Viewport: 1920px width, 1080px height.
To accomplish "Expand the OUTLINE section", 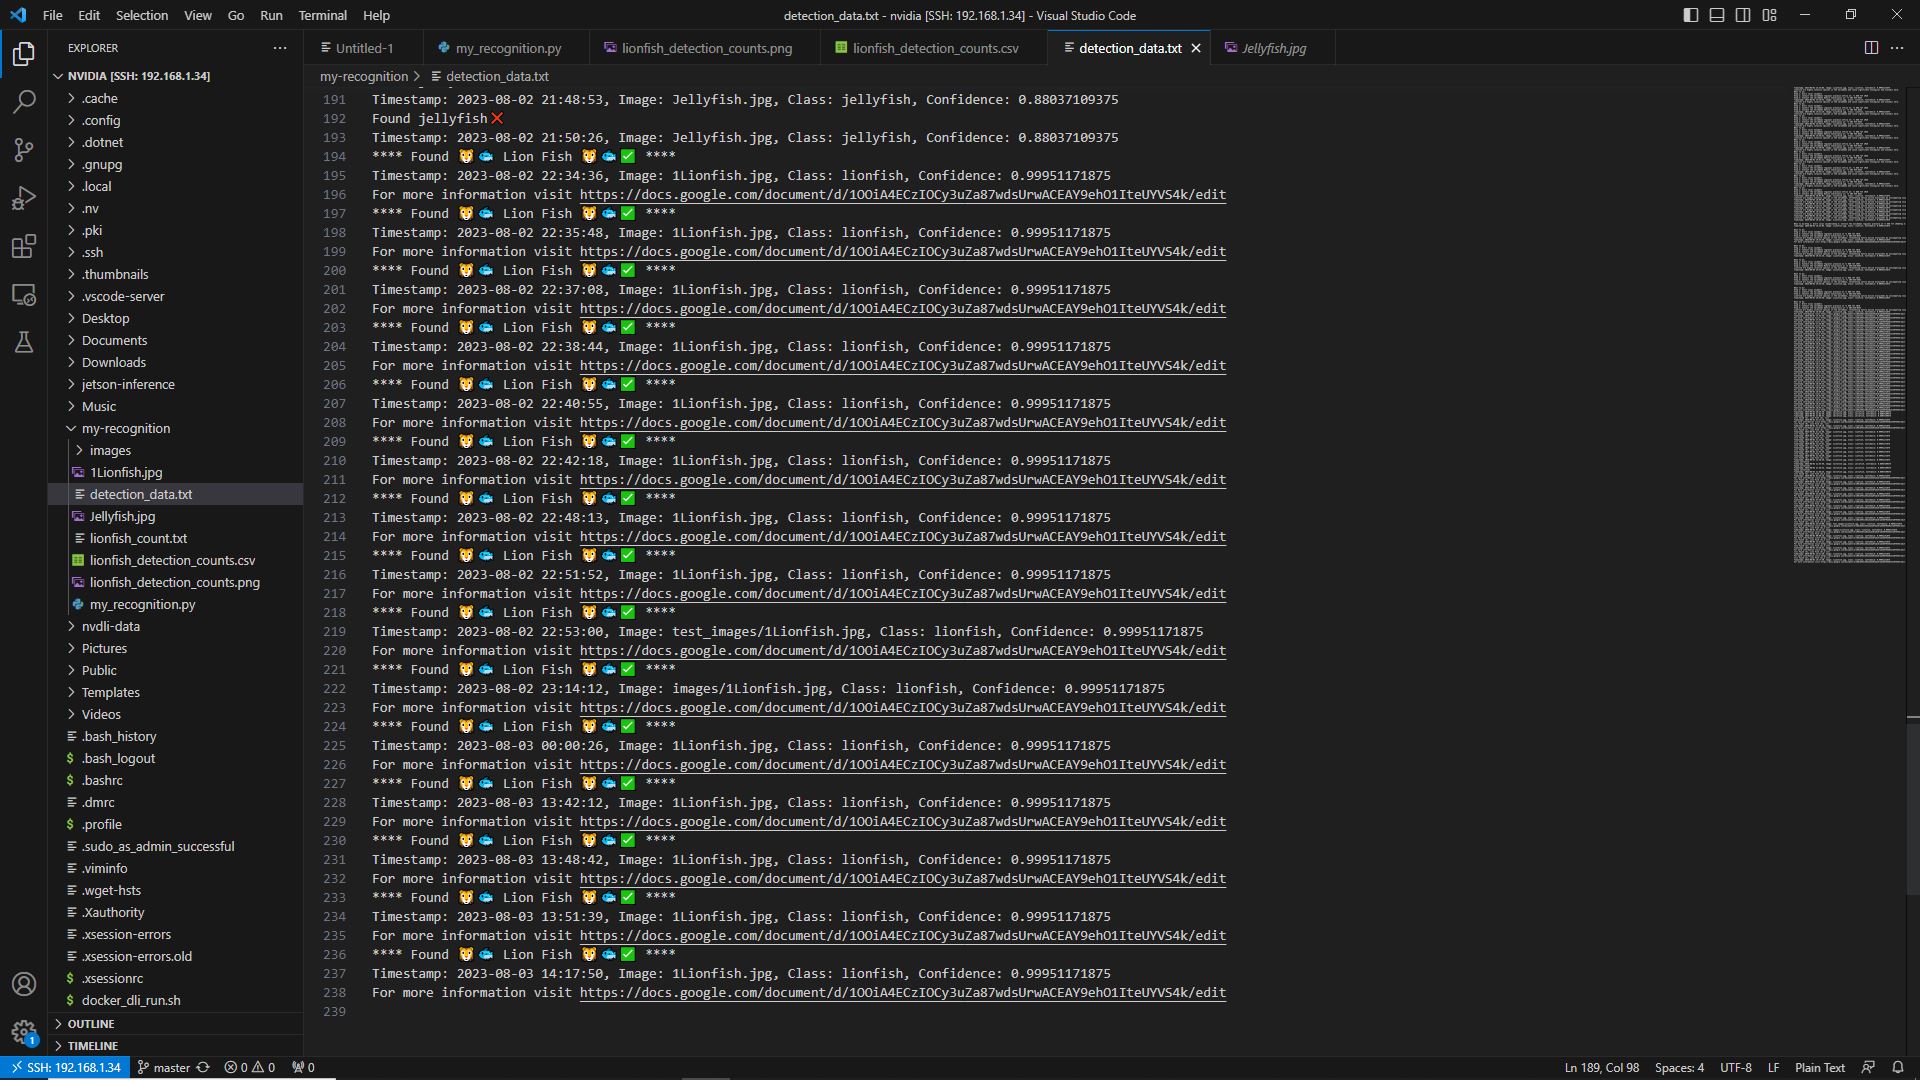I will [175, 1024].
